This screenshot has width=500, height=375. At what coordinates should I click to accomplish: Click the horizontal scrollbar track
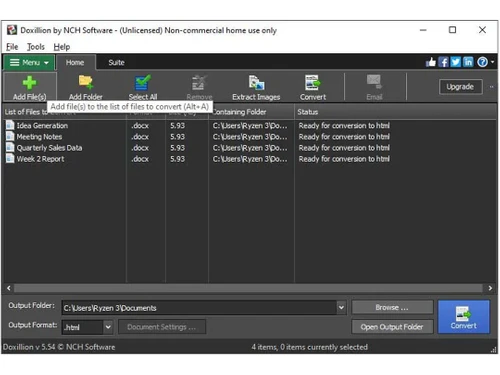click(248, 288)
